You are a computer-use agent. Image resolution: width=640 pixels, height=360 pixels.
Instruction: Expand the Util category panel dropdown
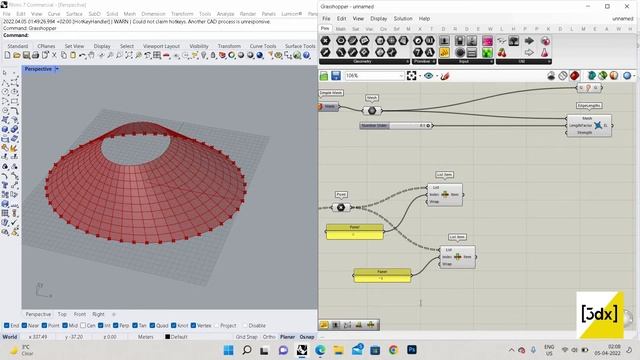[x=549, y=62]
